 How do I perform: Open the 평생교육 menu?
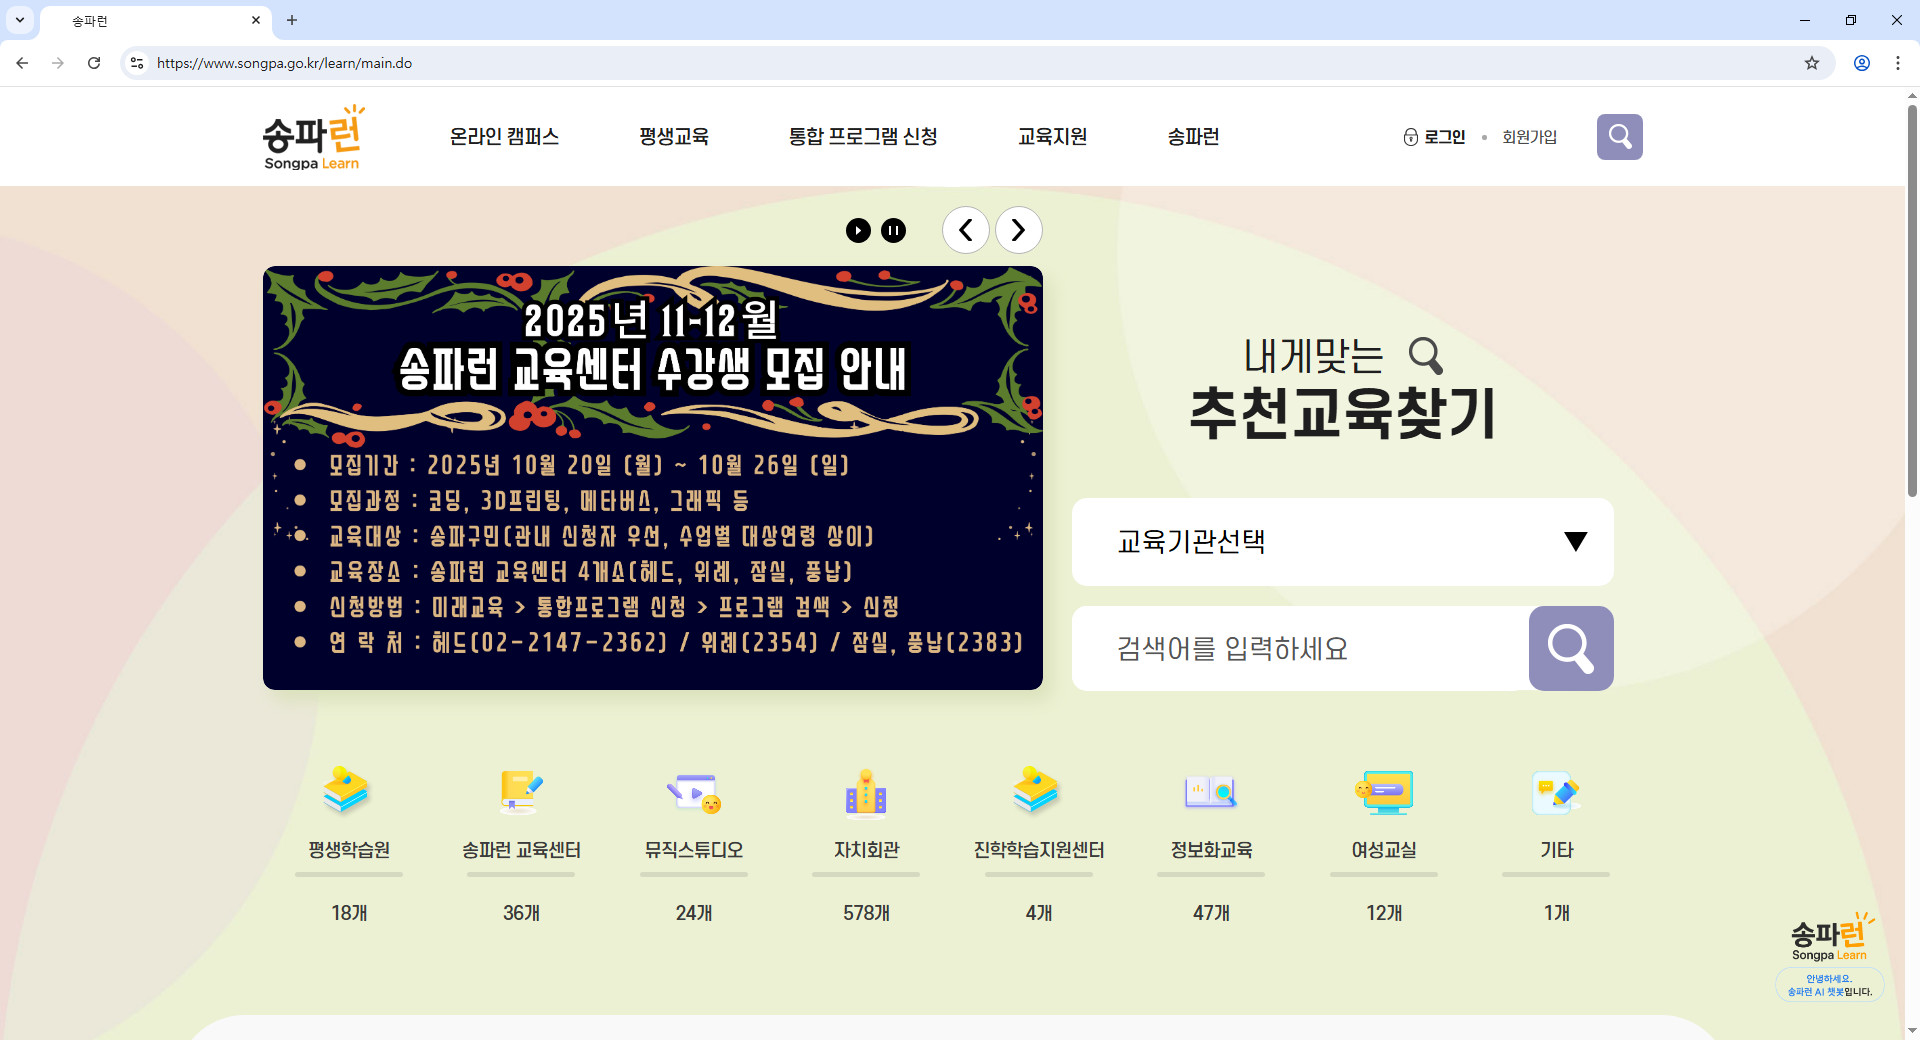(x=674, y=136)
